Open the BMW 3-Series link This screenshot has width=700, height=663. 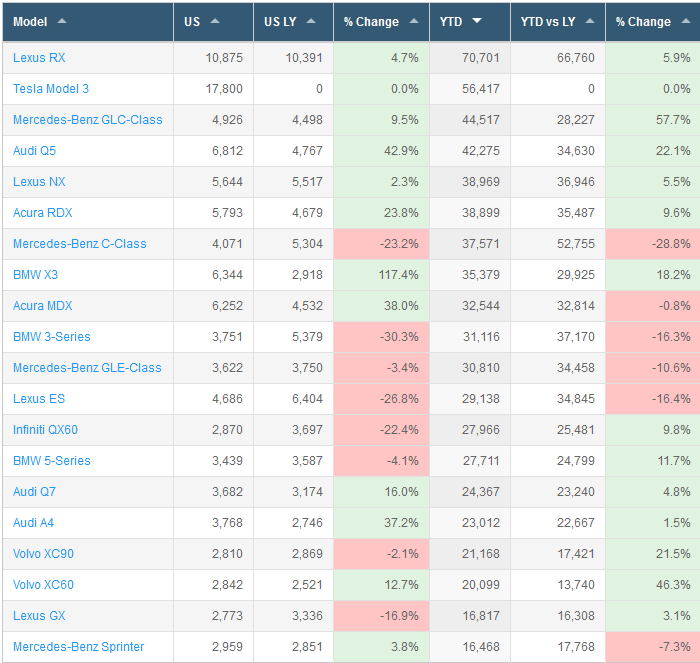(x=51, y=337)
